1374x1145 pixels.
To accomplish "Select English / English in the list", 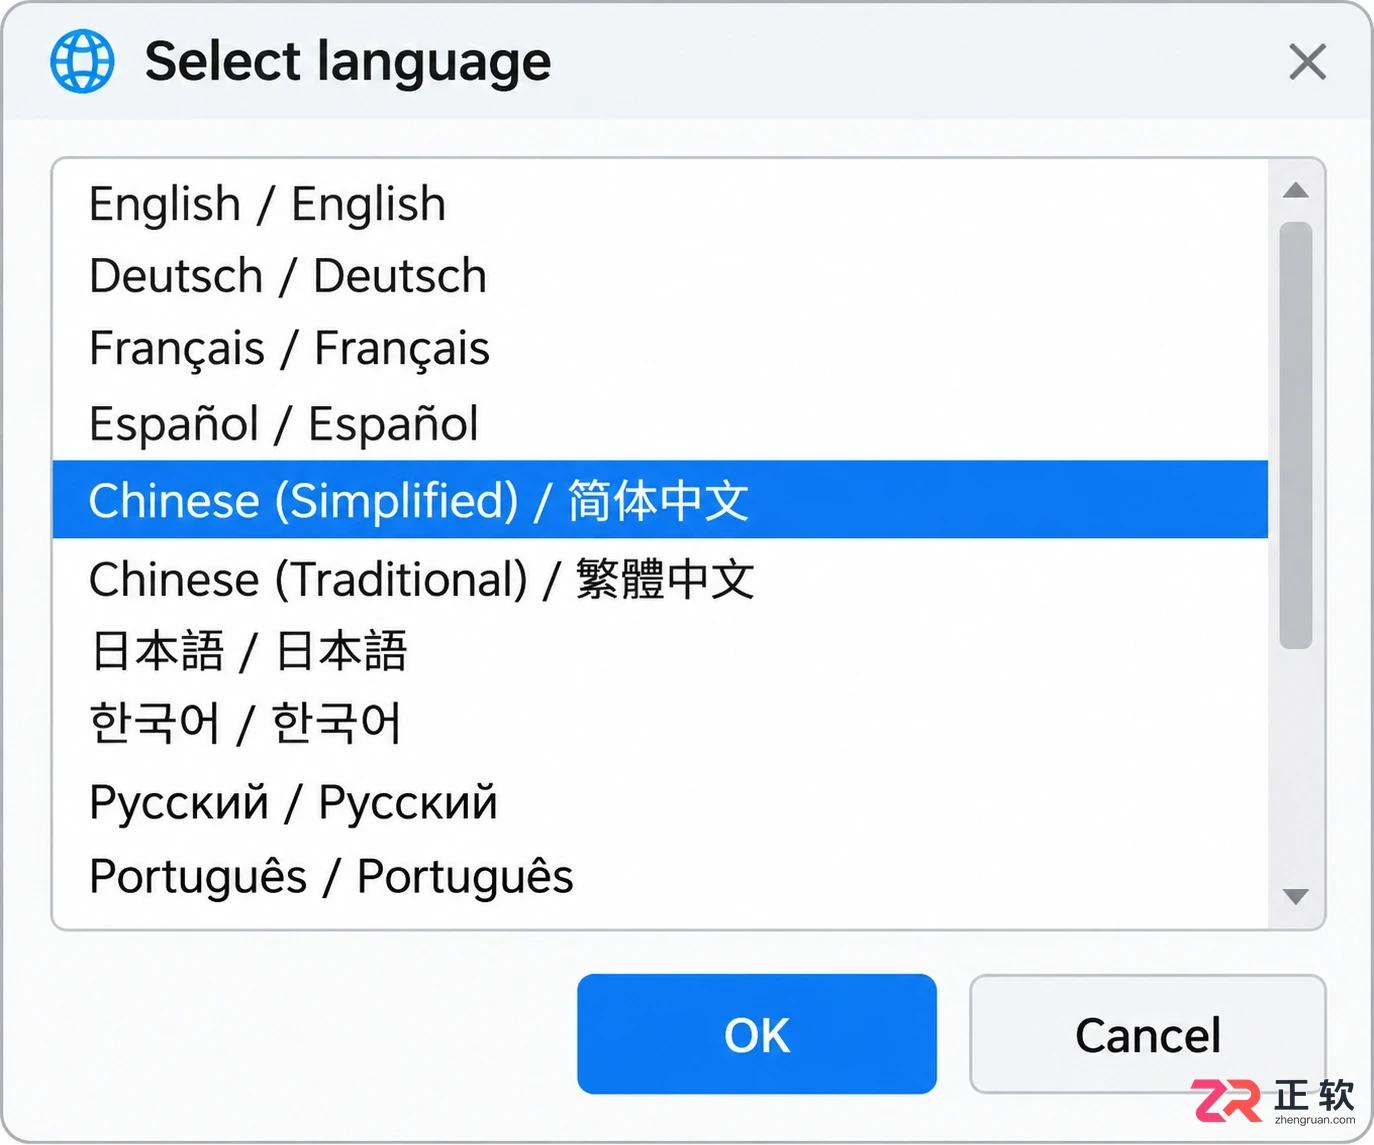I will [x=660, y=204].
